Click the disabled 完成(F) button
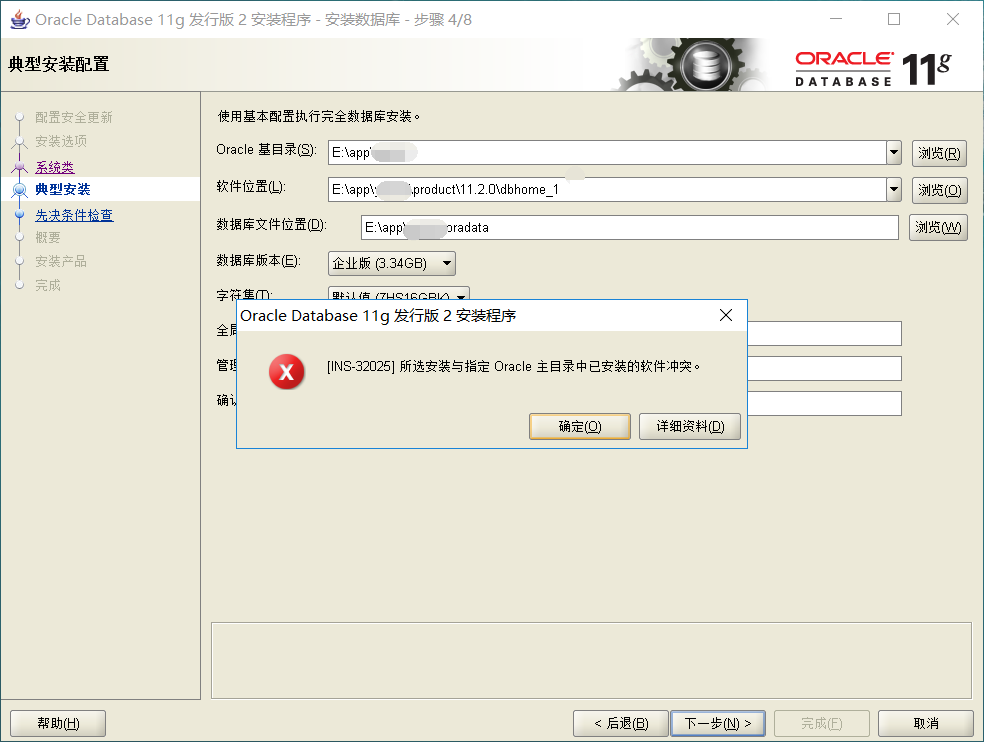 pos(821,723)
